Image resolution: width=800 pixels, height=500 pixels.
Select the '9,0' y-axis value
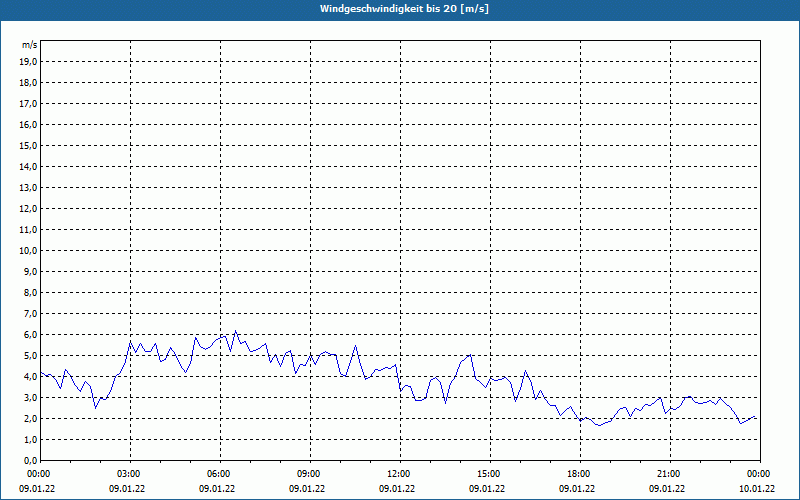[30, 271]
